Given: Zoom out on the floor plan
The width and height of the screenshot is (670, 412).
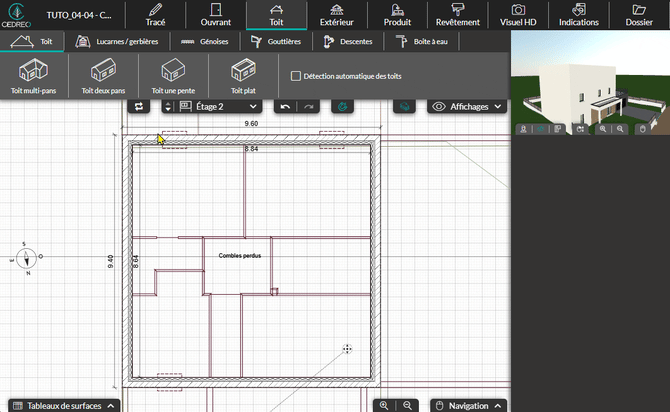Looking at the screenshot, I should tap(407, 405).
